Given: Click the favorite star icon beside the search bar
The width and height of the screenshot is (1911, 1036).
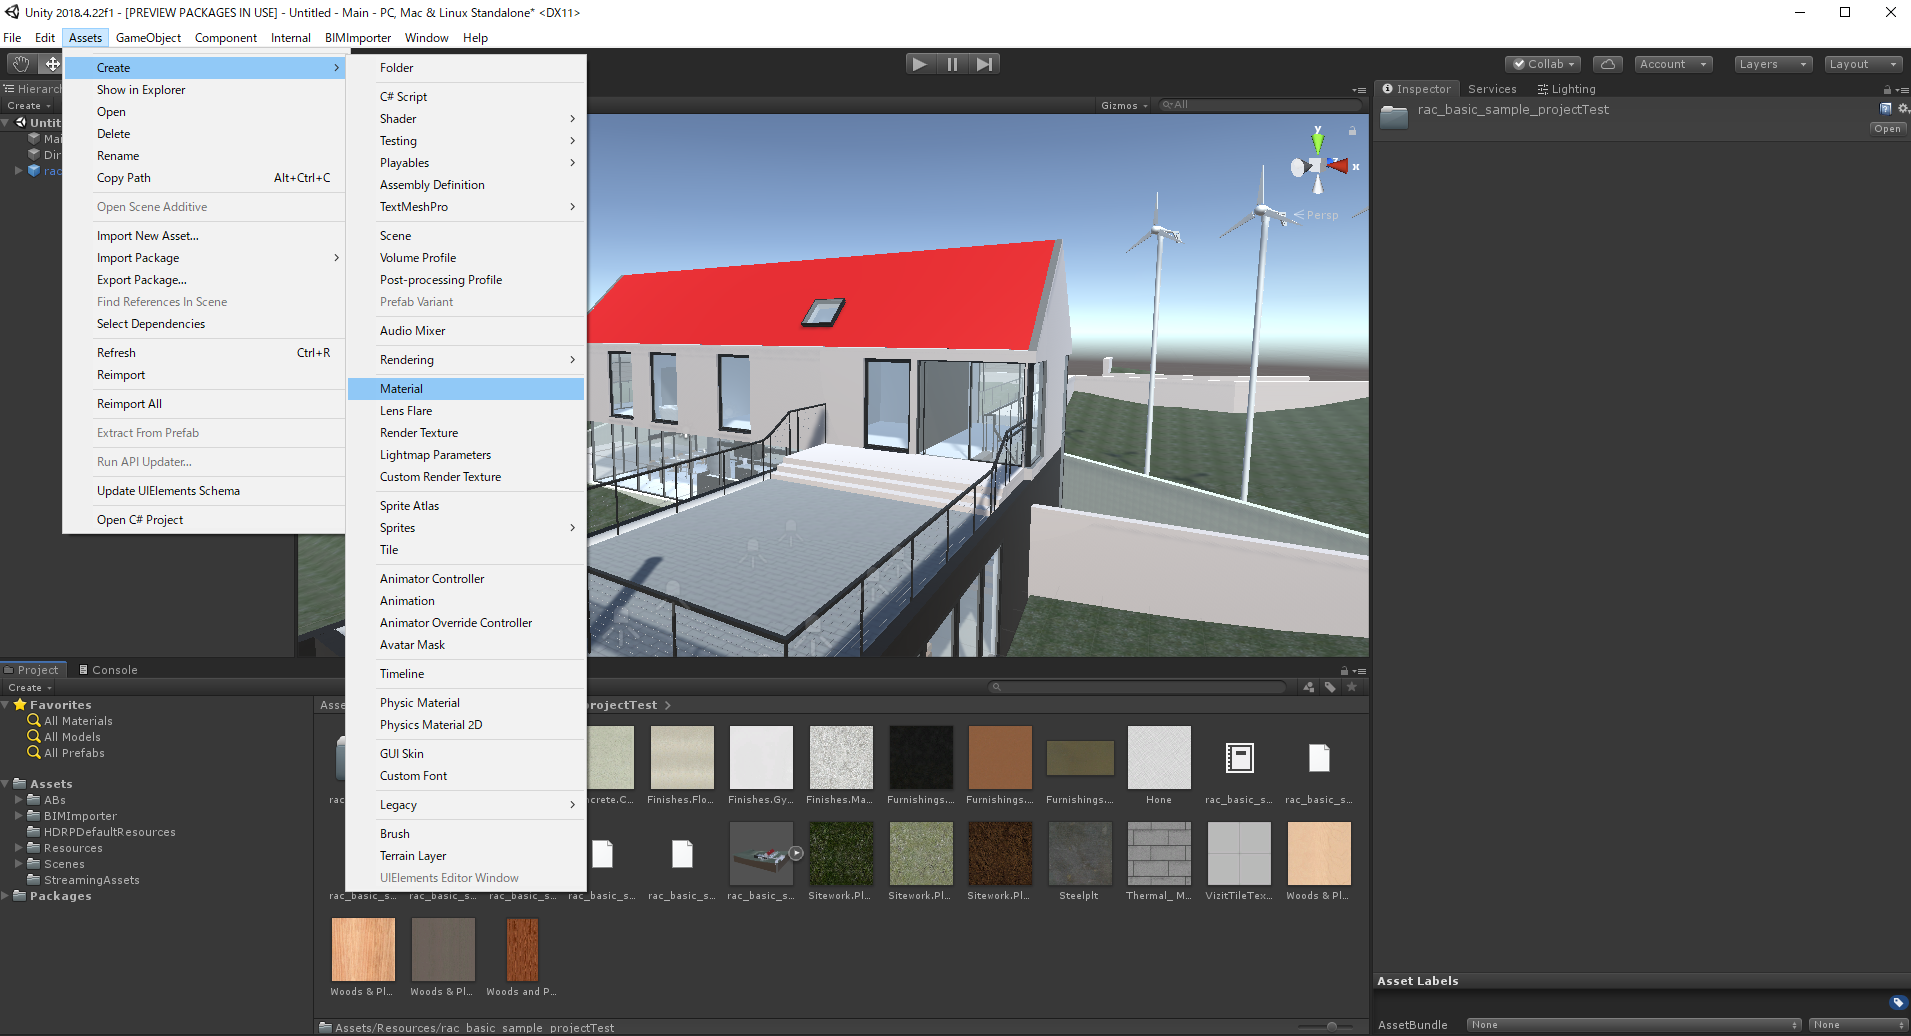Looking at the screenshot, I should point(1353,687).
